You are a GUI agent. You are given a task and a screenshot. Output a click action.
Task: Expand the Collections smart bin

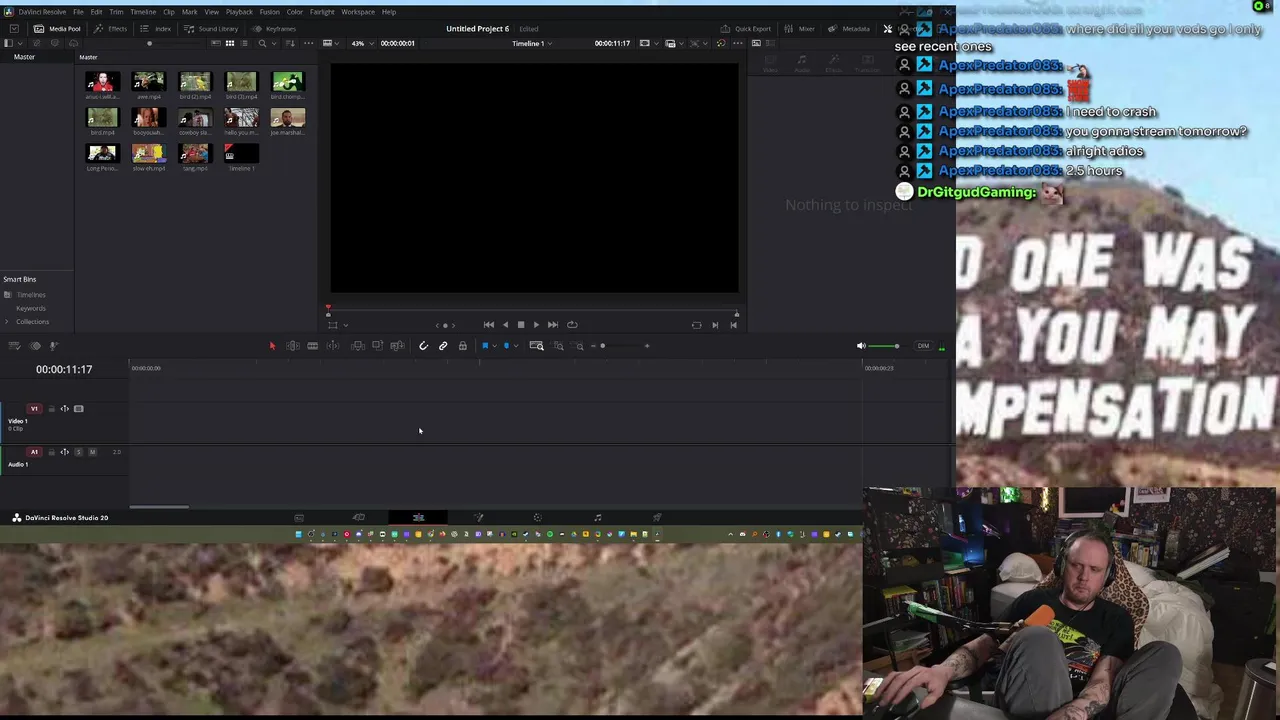click(7, 321)
